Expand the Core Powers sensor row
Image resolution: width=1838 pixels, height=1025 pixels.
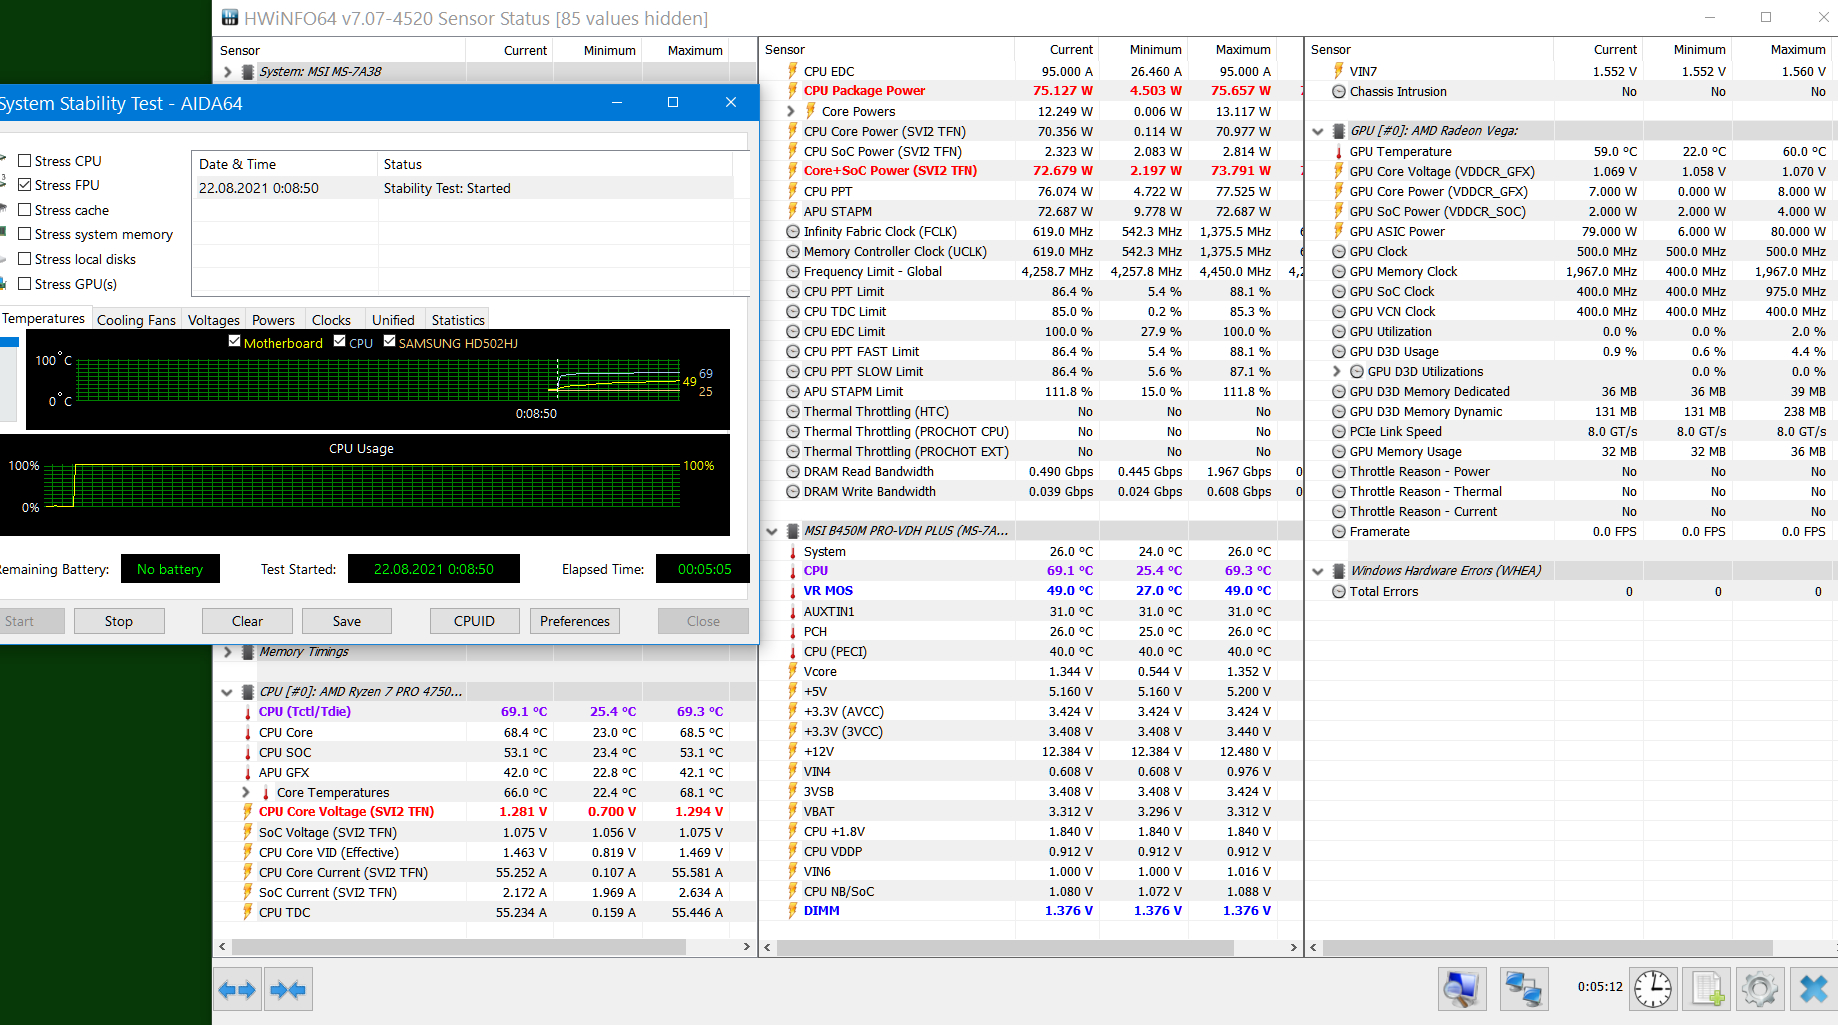pyautogui.click(x=791, y=112)
